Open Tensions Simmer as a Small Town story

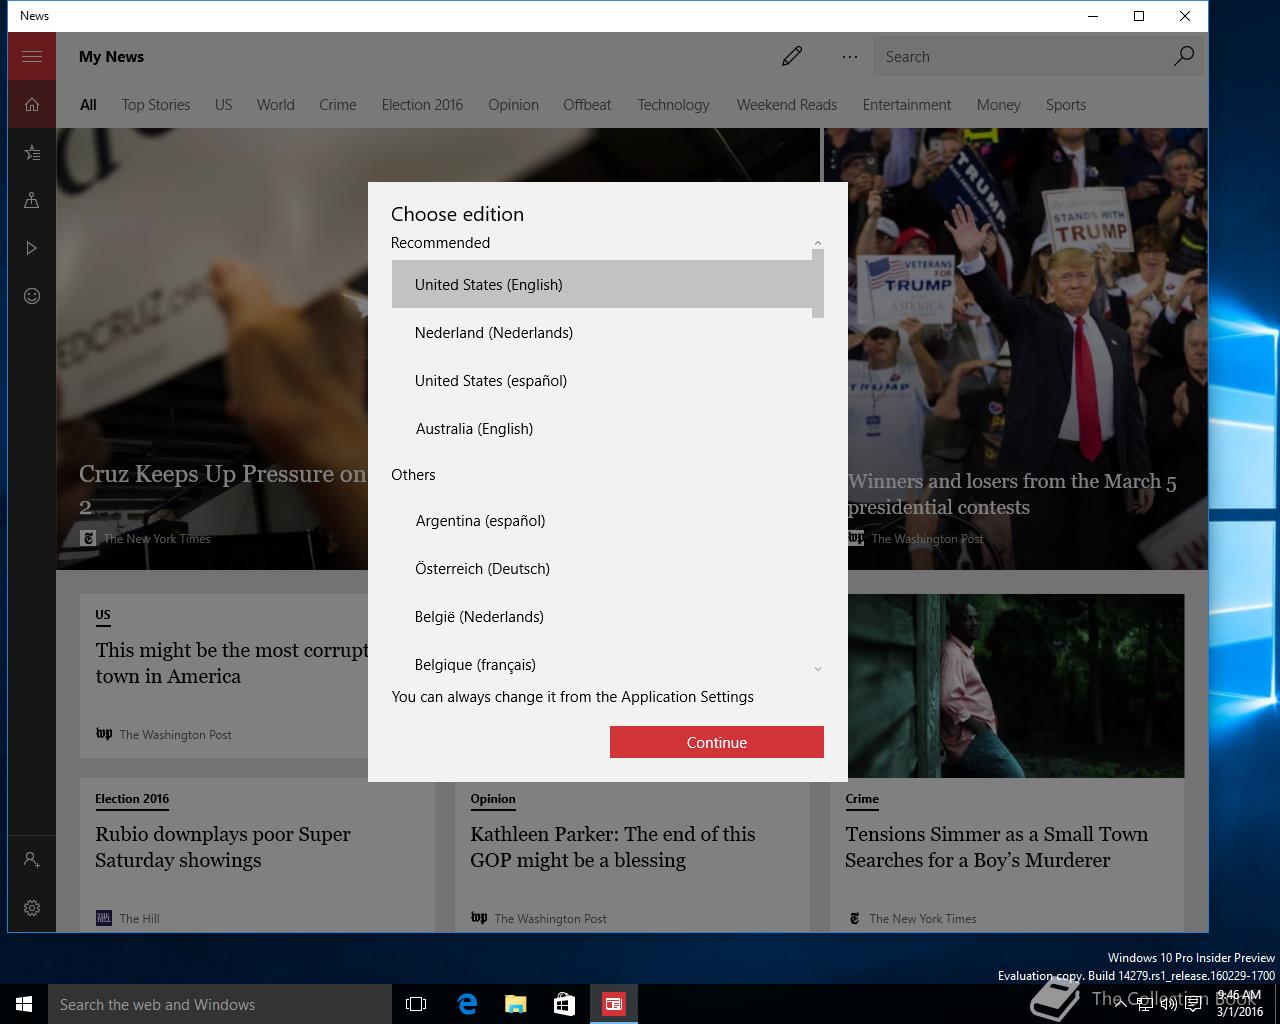pos(997,847)
